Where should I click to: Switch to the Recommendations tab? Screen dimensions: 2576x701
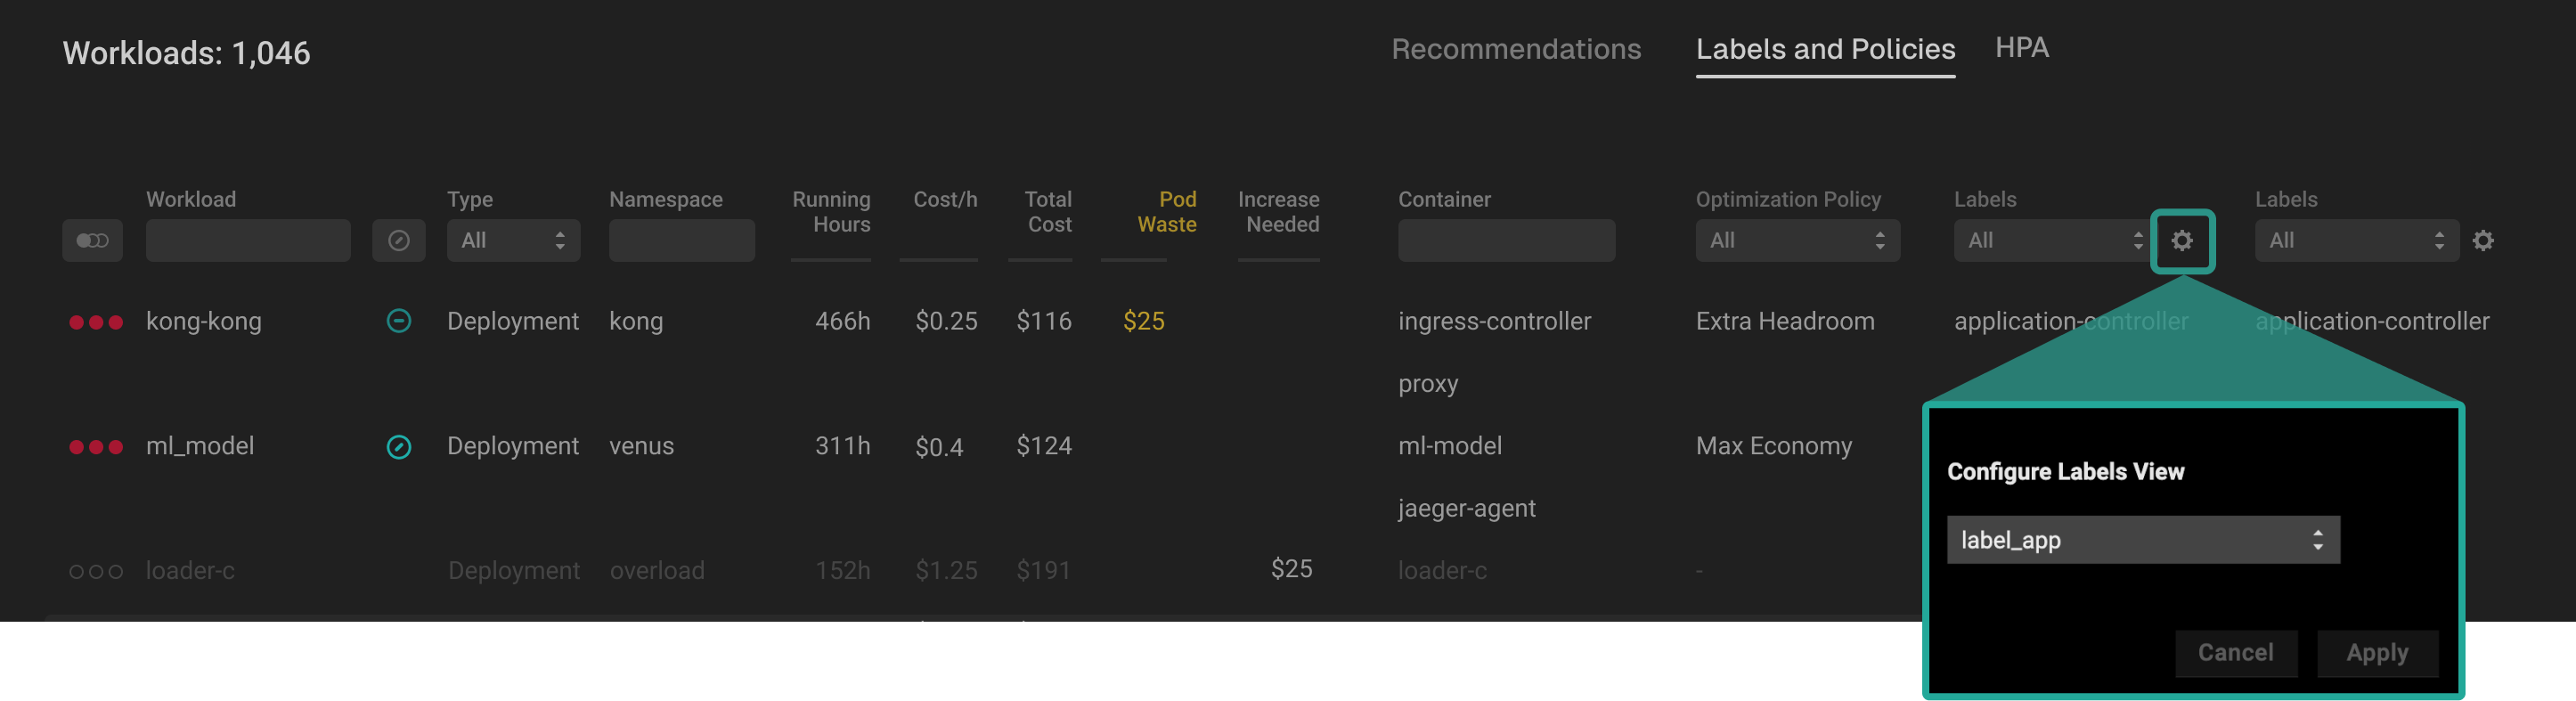[x=1515, y=49]
